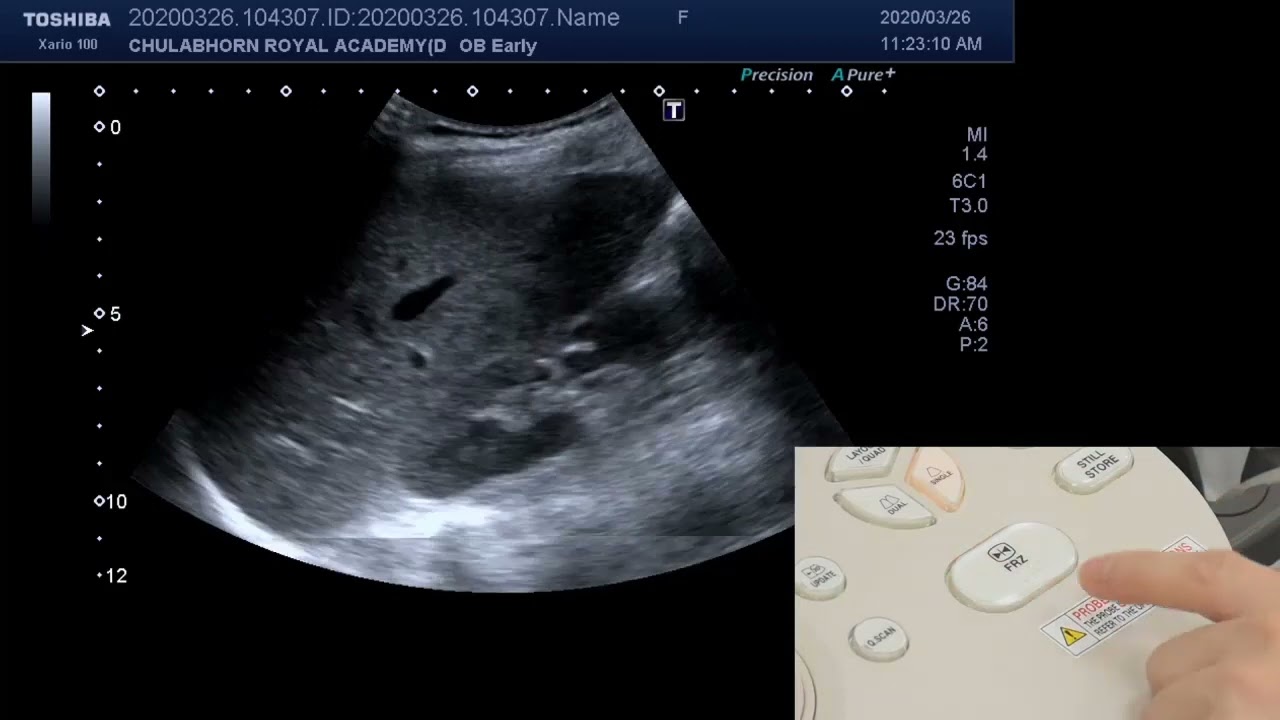Click the 'P:2' parameter value
Viewport: 1280px width, 720px height.
click(x=973, y=344)
